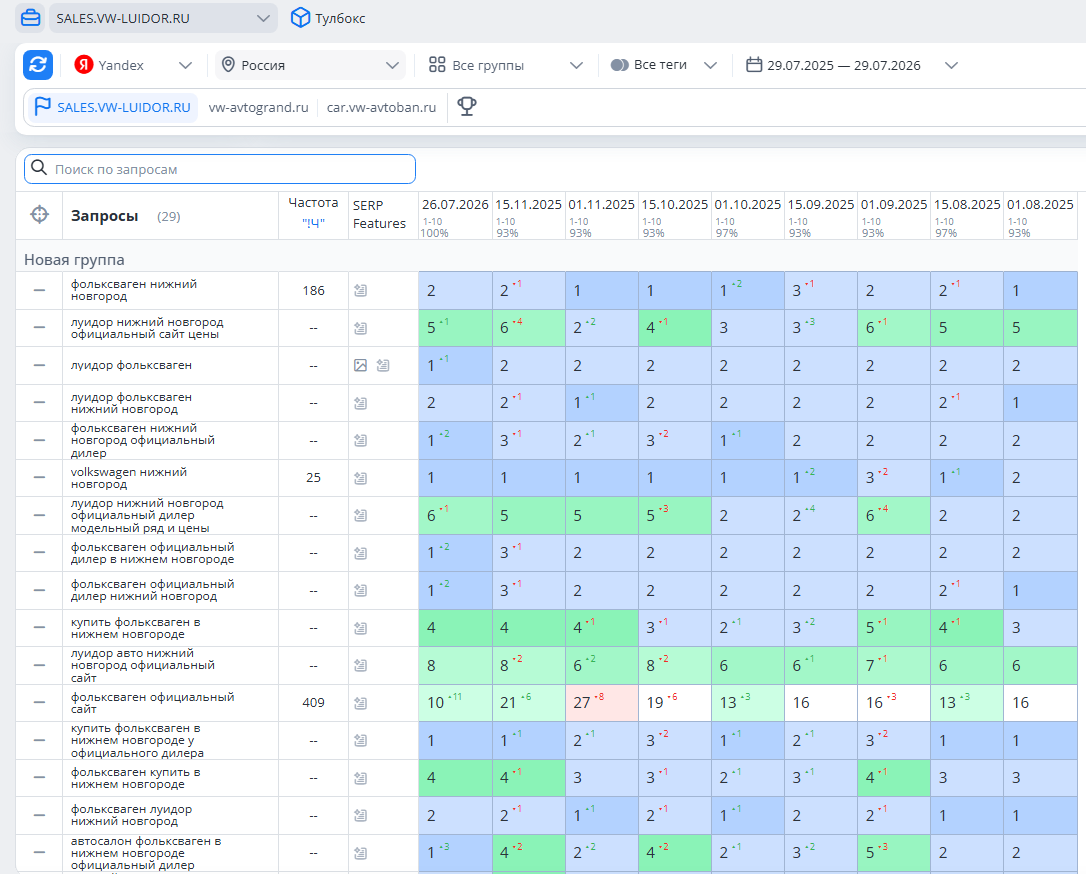Open query фольксваген нижний новгород официальный дилер
1086x874 pixels.
click(x=143, y=440)
